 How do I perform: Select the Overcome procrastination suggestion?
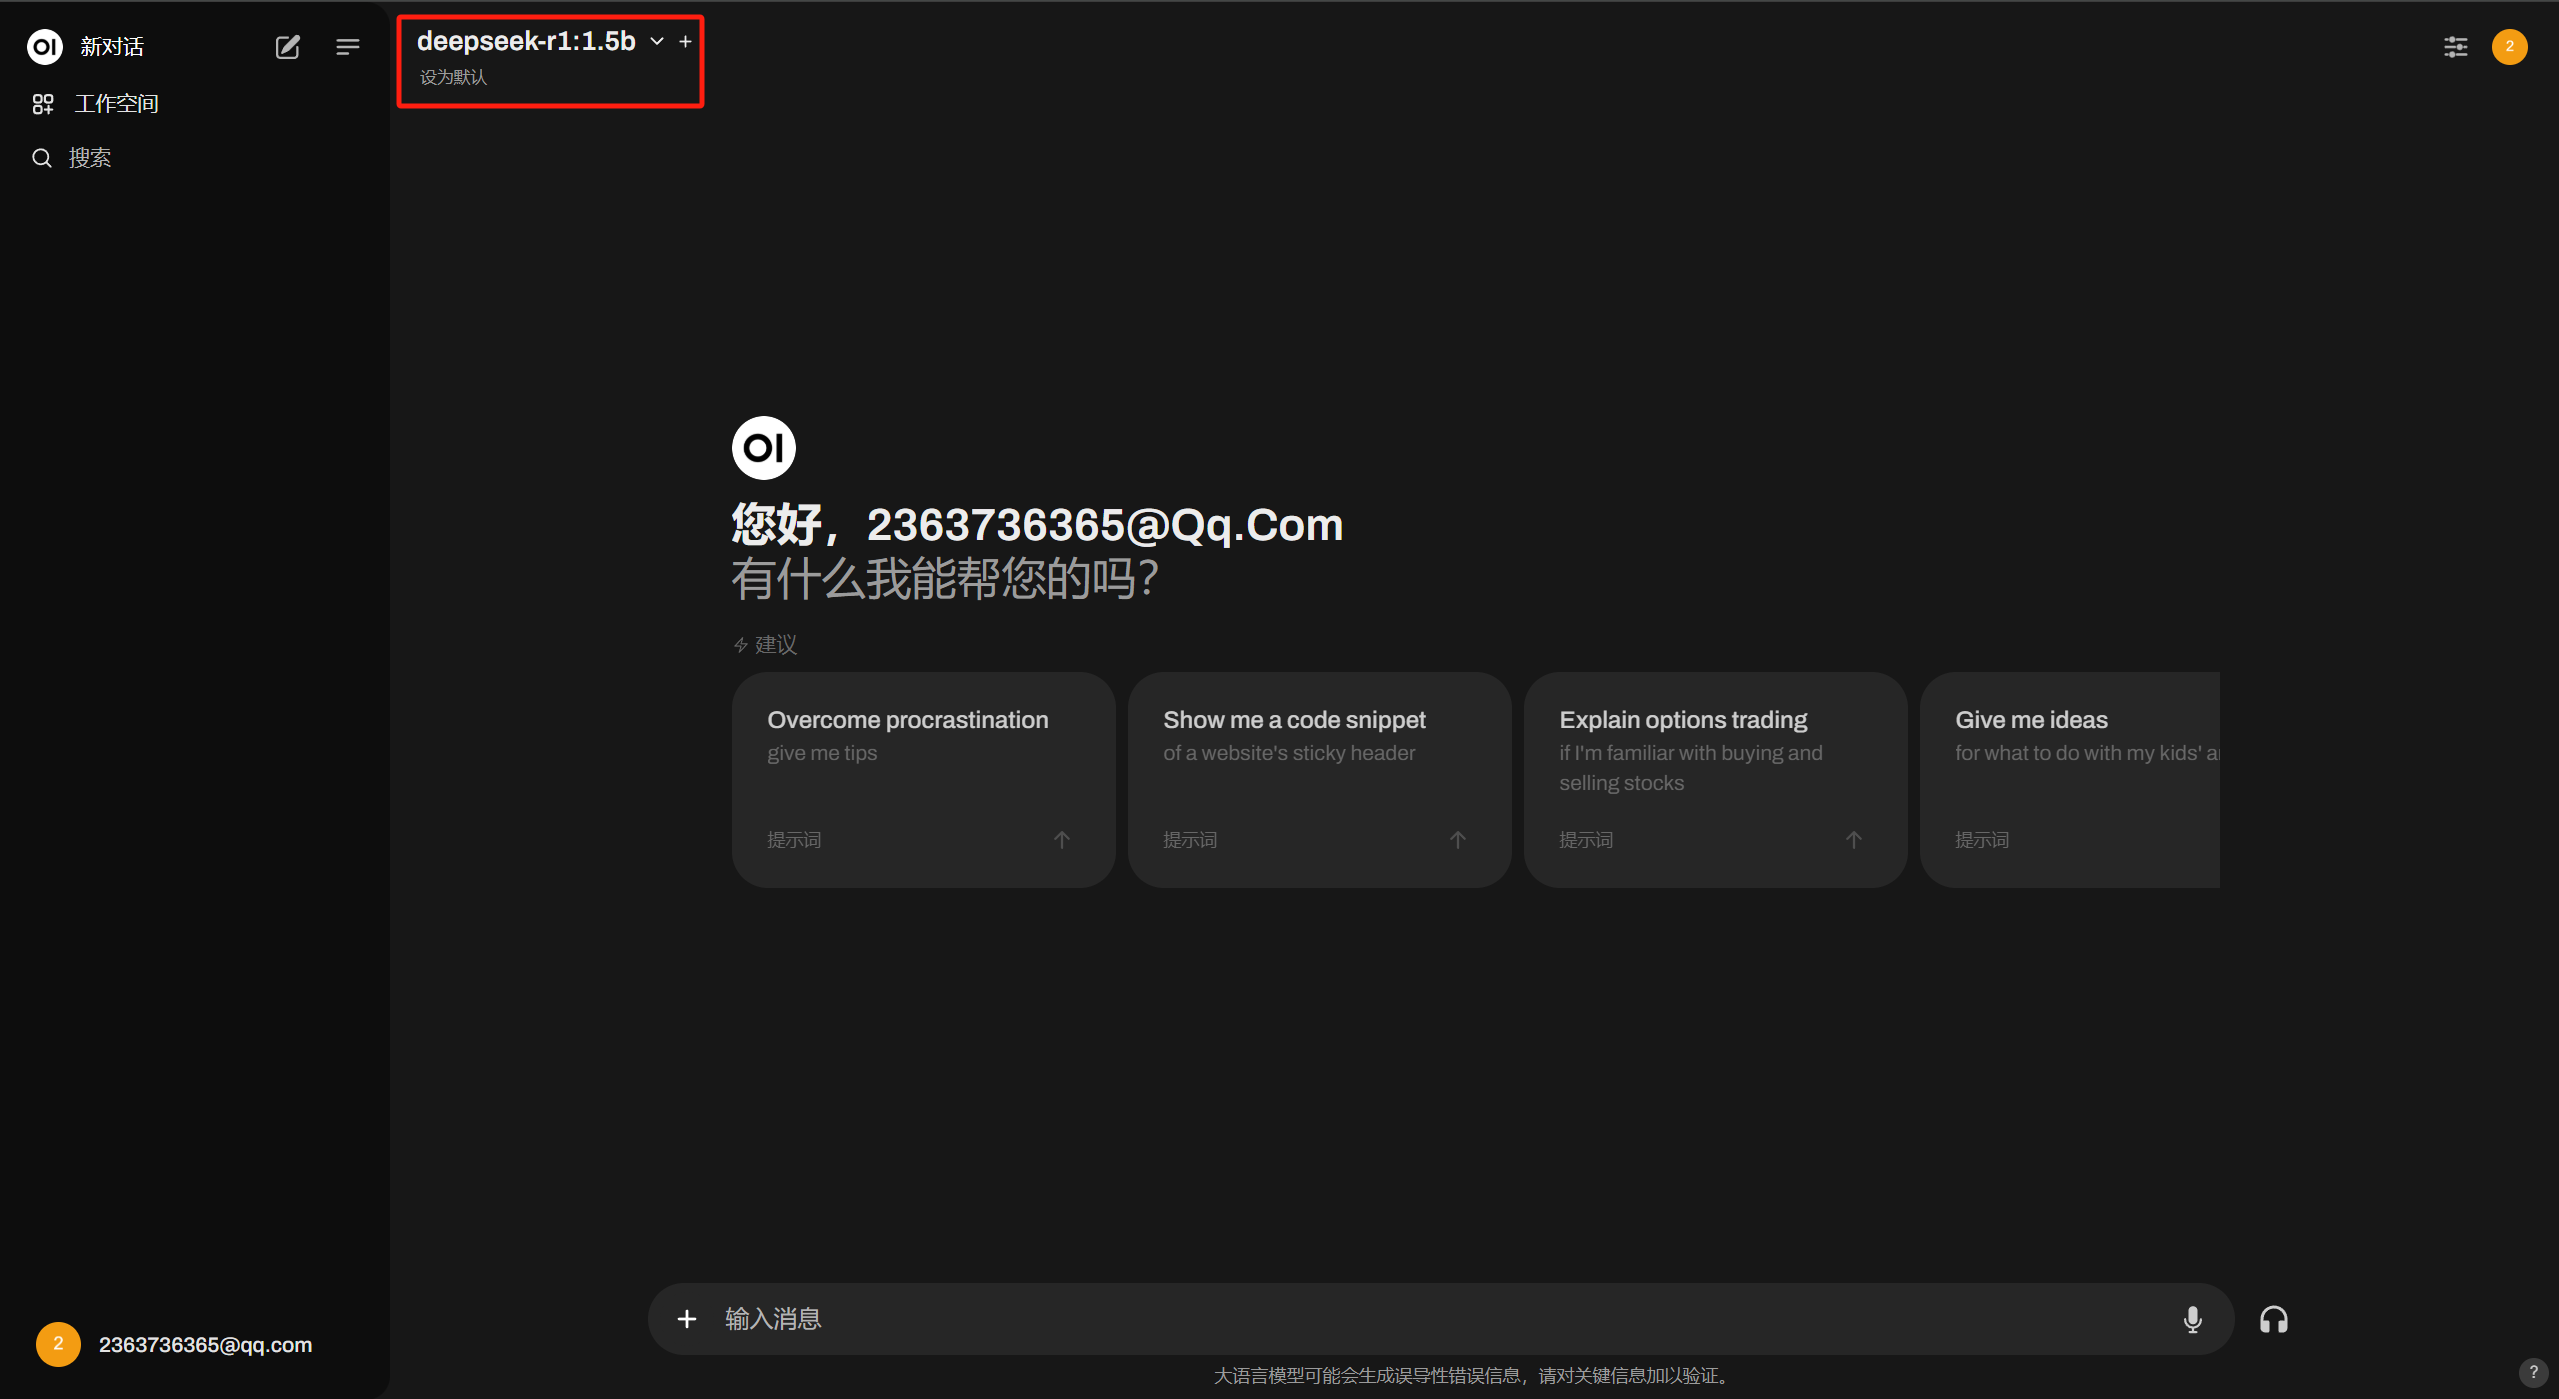point(922,779)
